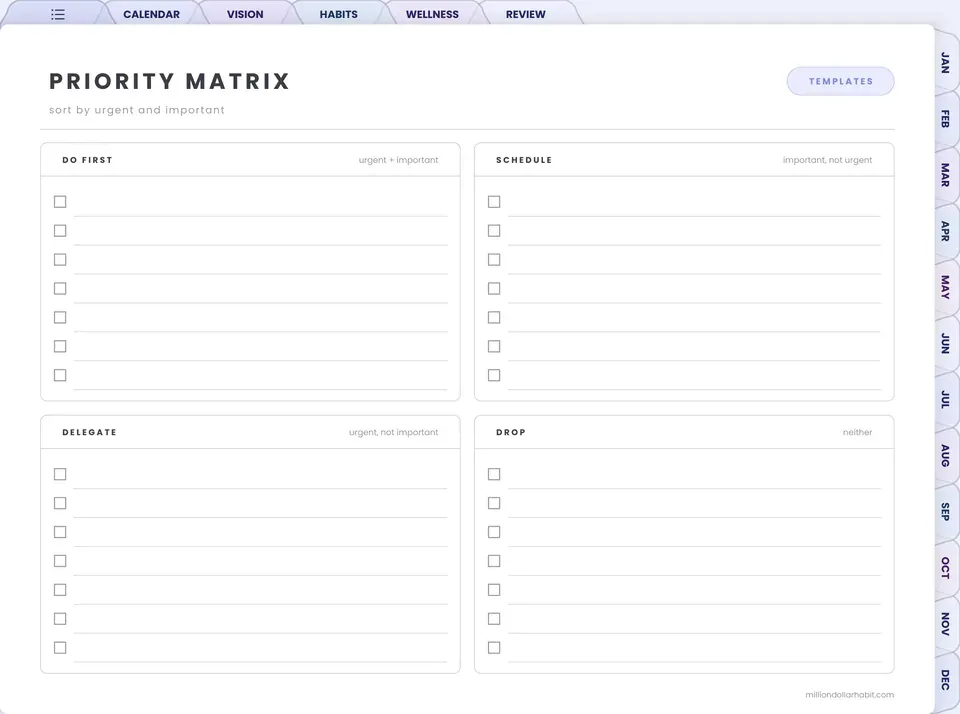Screen dimensions: 960x714
Task: Click the 'neither' label
Action: click(857, 432)
